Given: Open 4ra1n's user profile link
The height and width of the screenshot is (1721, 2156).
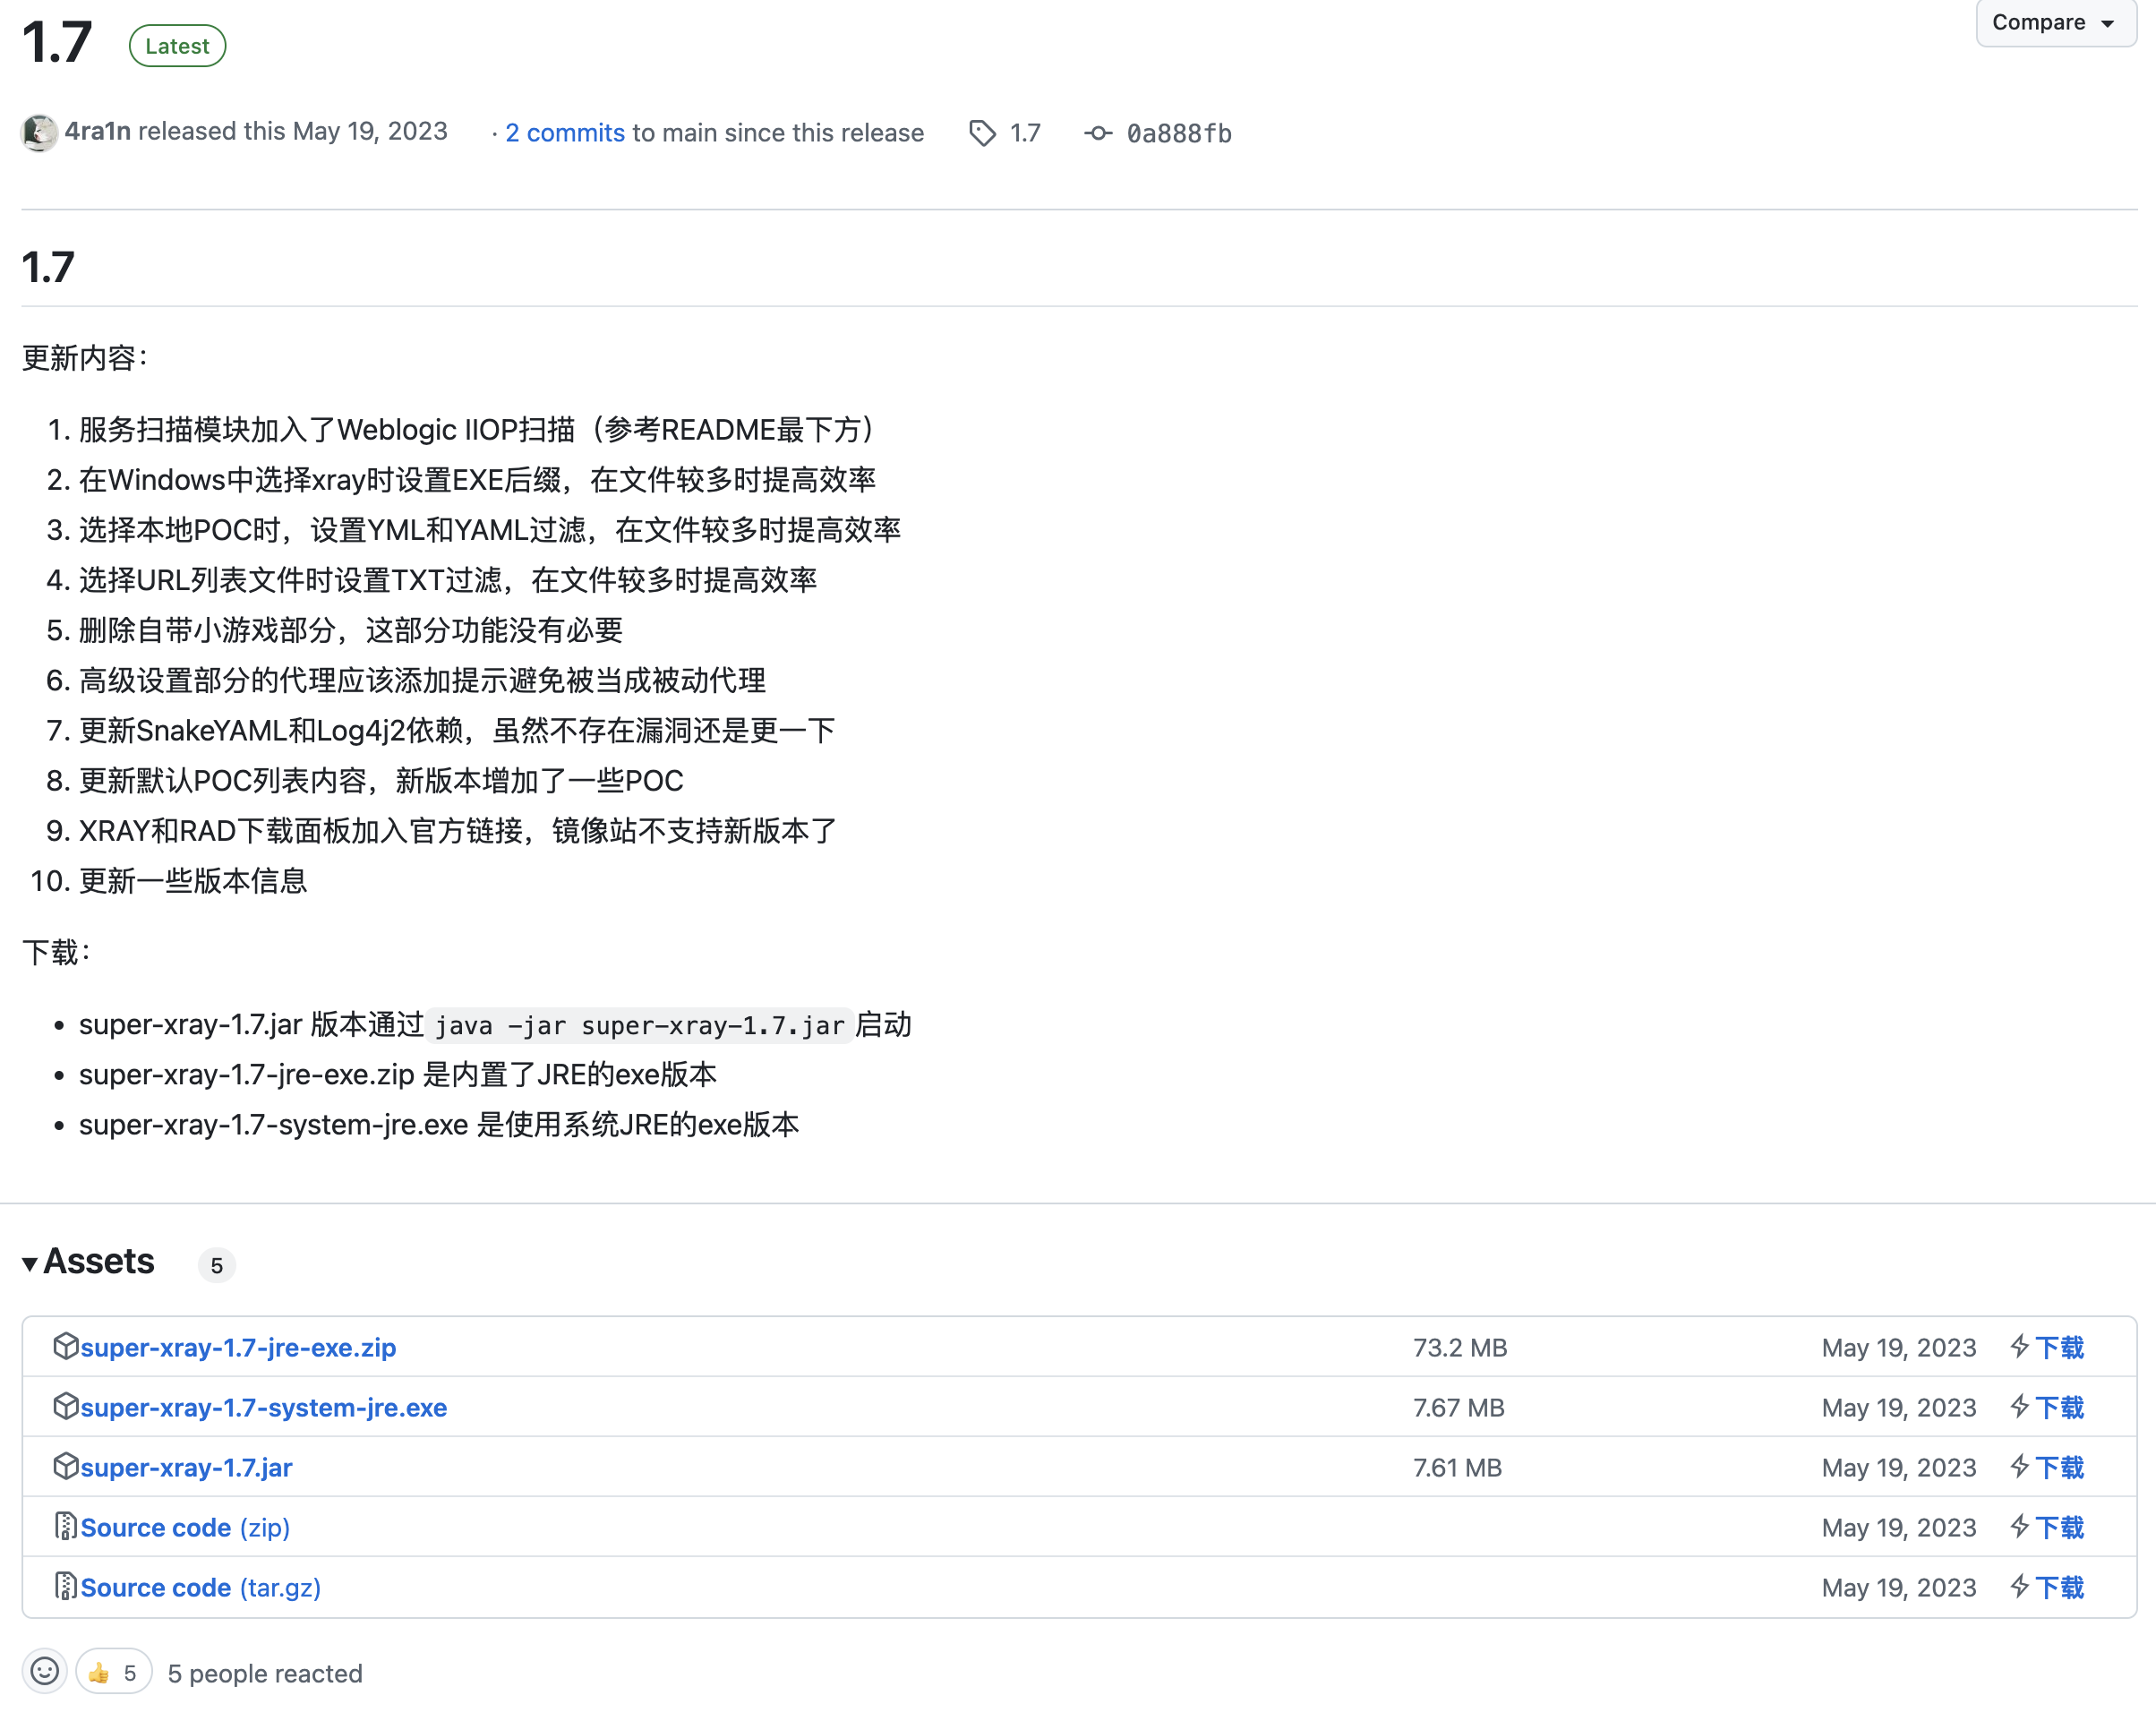Looking at the screenshot, I should (97, 131).
